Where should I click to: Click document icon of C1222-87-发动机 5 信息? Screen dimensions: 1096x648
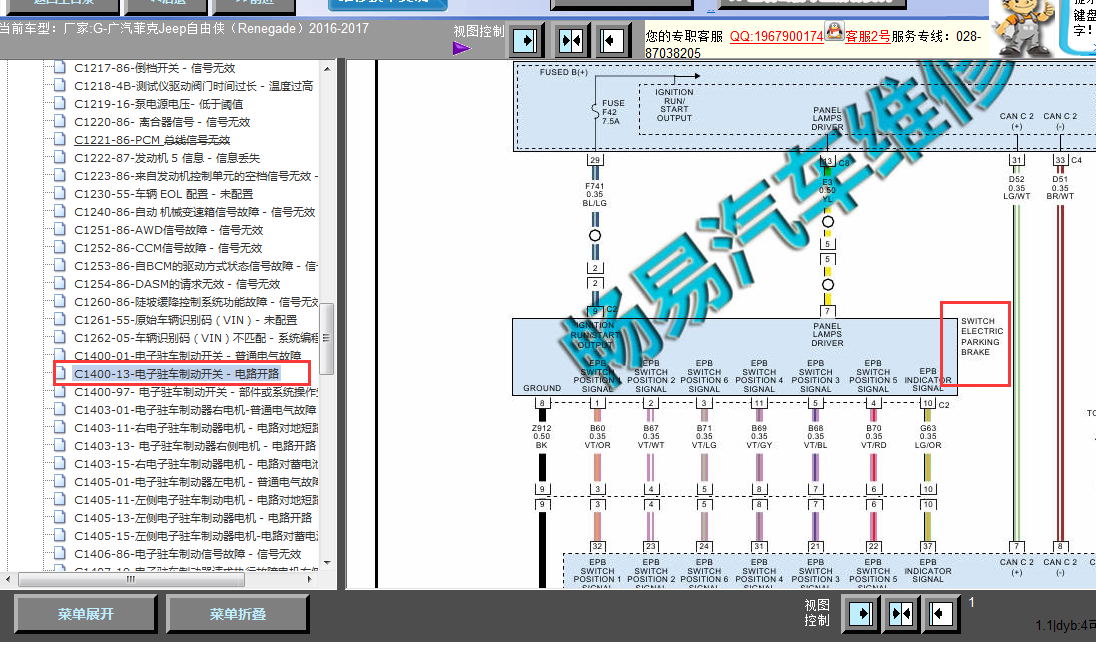pyautogui.click(x=60, y=157)
